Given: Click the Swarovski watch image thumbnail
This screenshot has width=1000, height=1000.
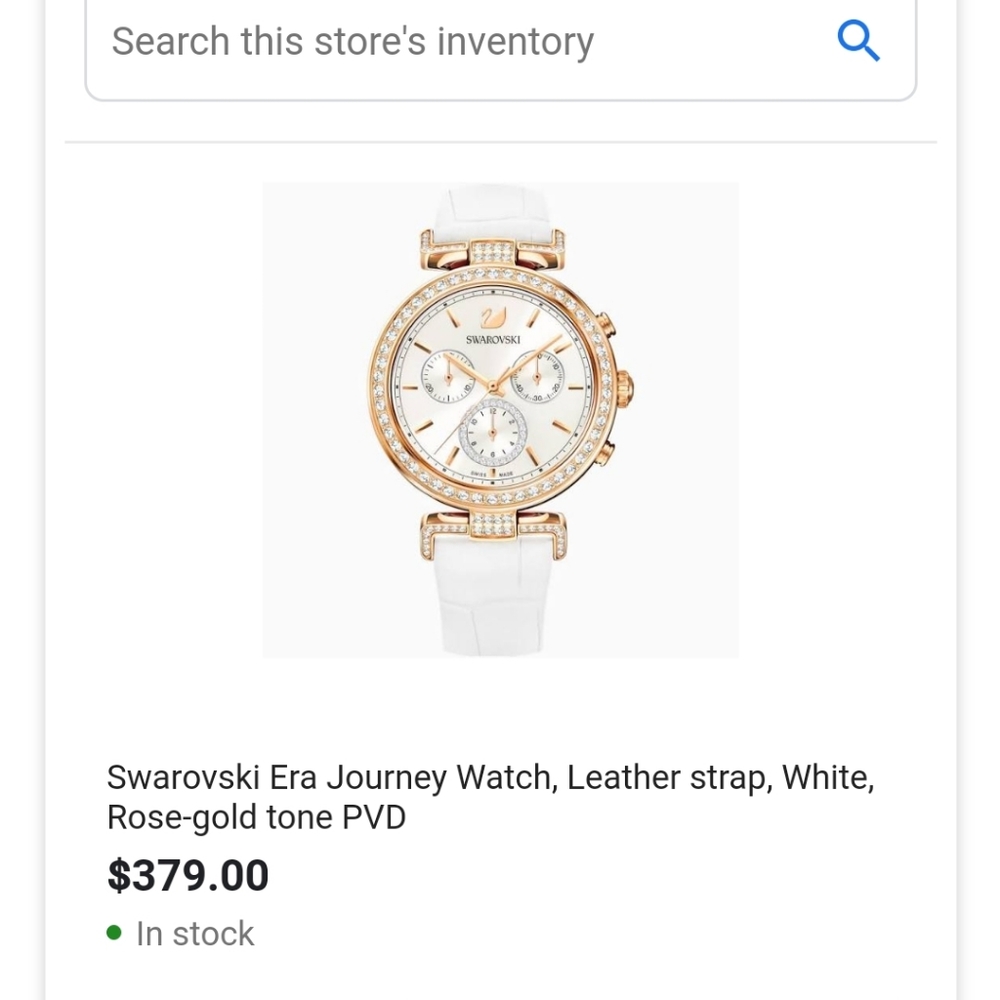Looking at the screenshot, I should 500,420.
